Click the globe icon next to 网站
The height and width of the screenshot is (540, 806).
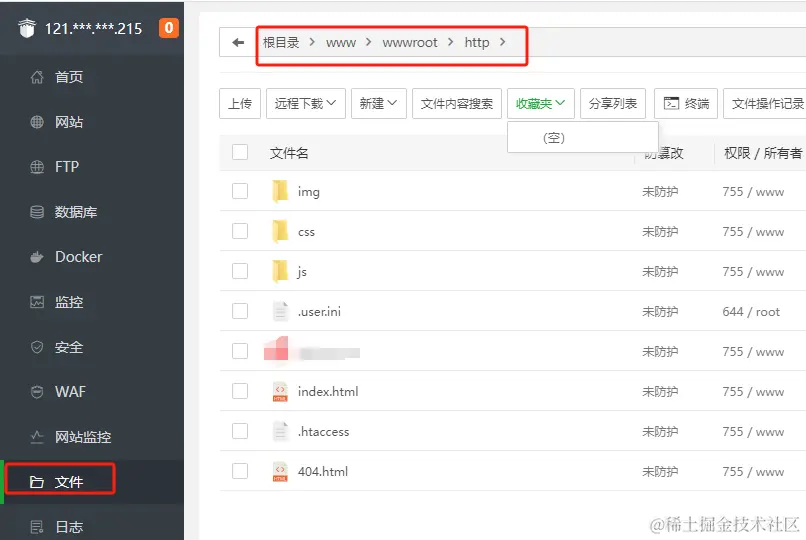point(37,122)
